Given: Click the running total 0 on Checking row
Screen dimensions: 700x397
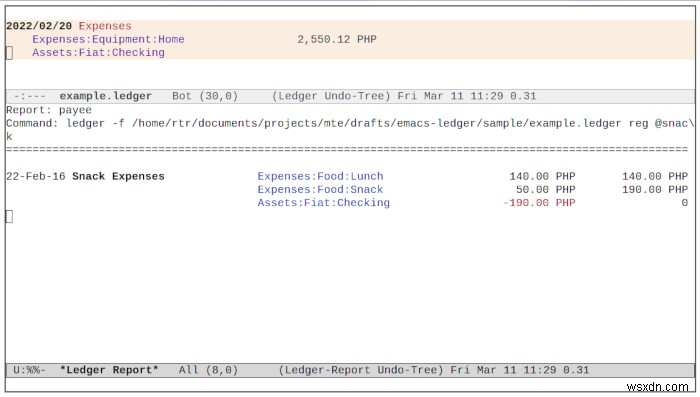Looking at the screenshot, I should (684, 203).
